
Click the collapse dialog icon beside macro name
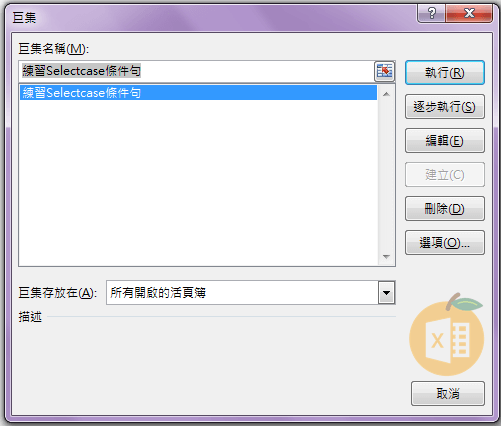[x=384, y=71]
